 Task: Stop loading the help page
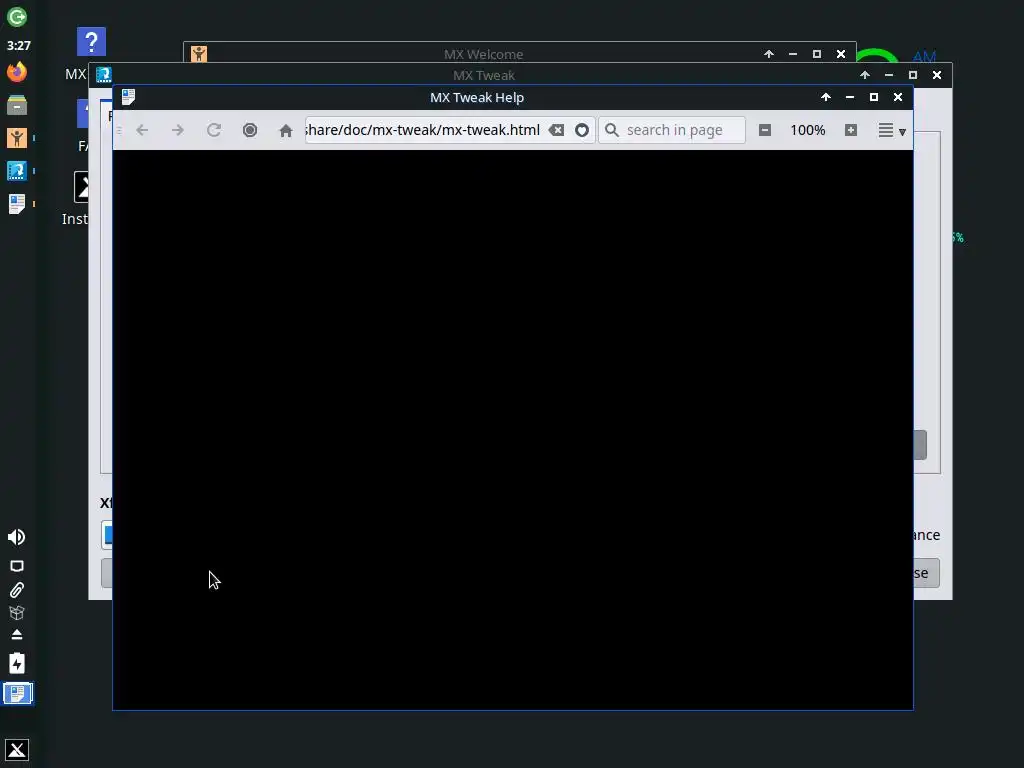tap(249, 130)
